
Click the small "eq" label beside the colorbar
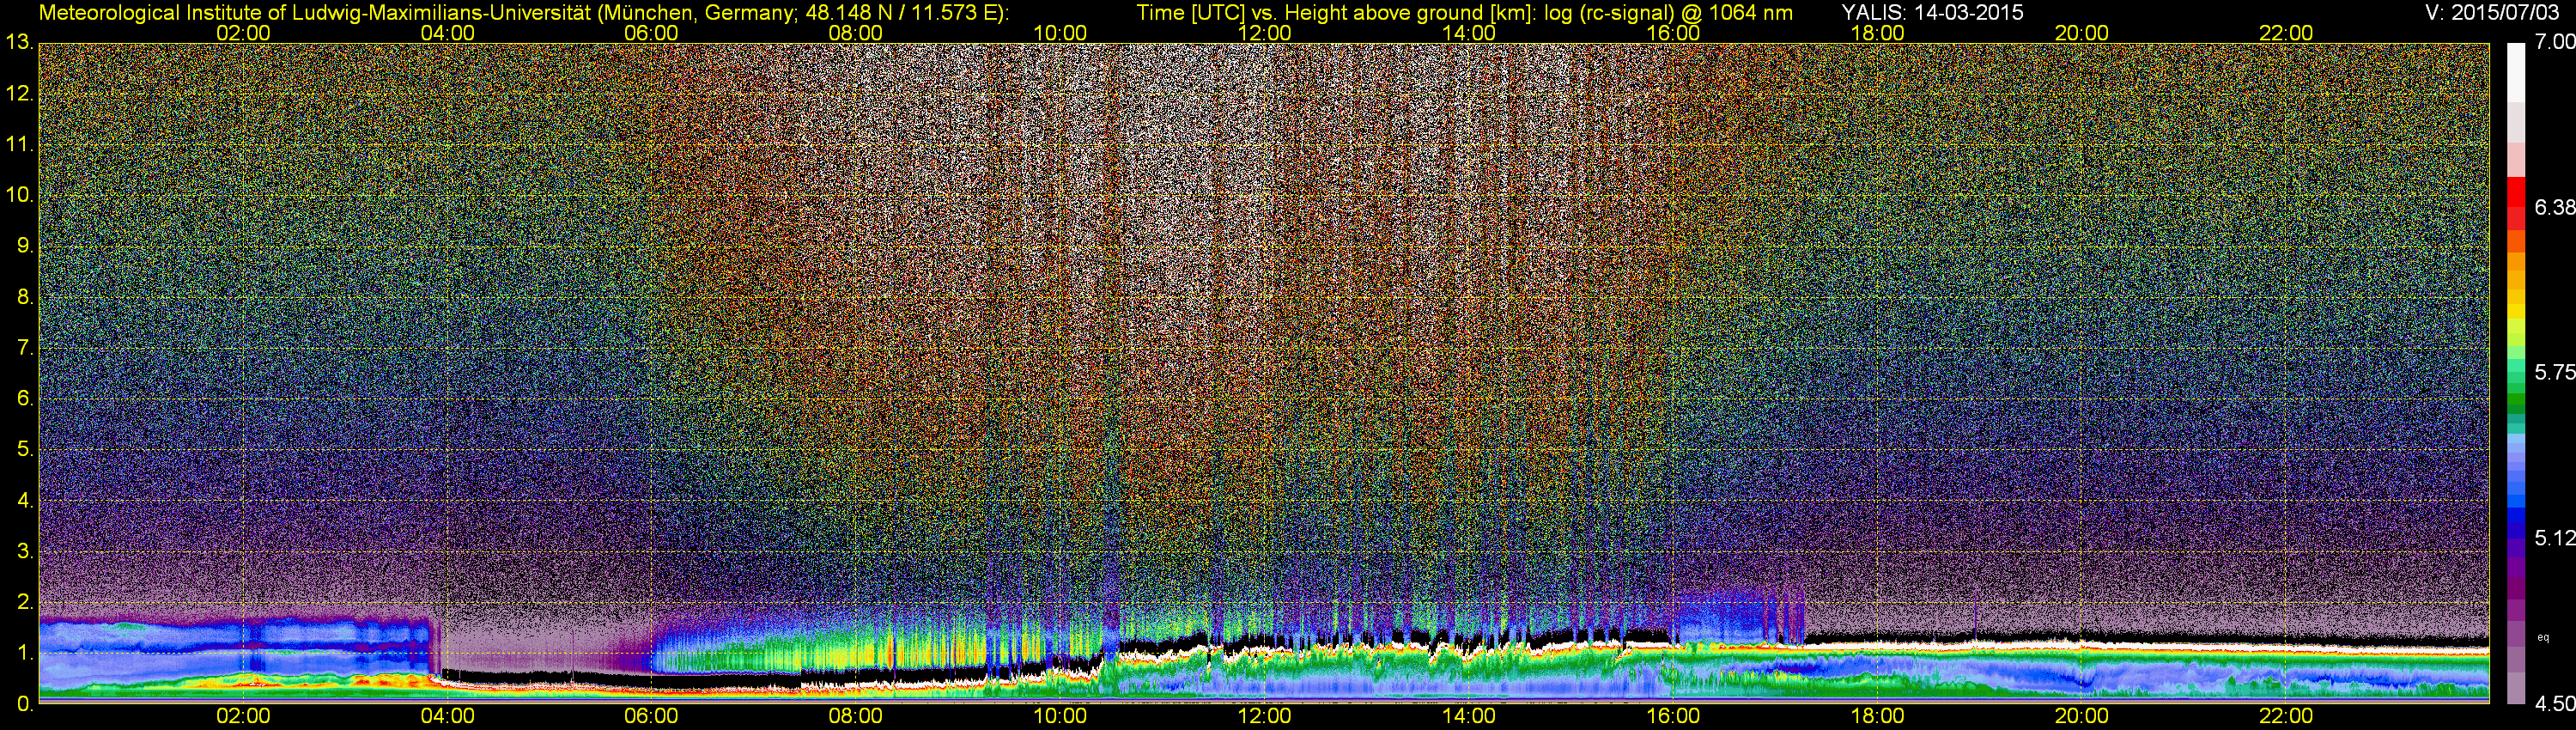coord(2543,637)
